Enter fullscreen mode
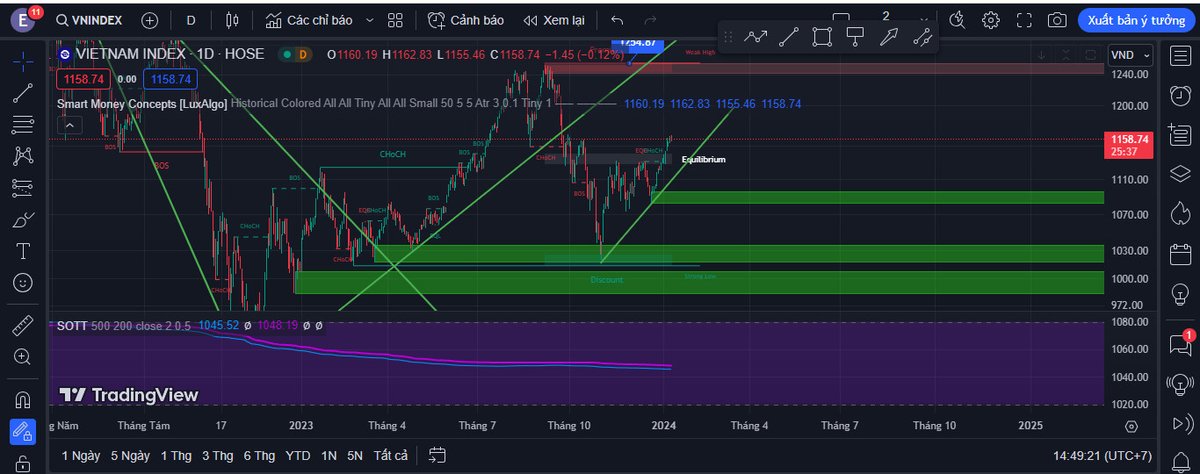Screen dimensions: 1200x474 click(1023, 20)
